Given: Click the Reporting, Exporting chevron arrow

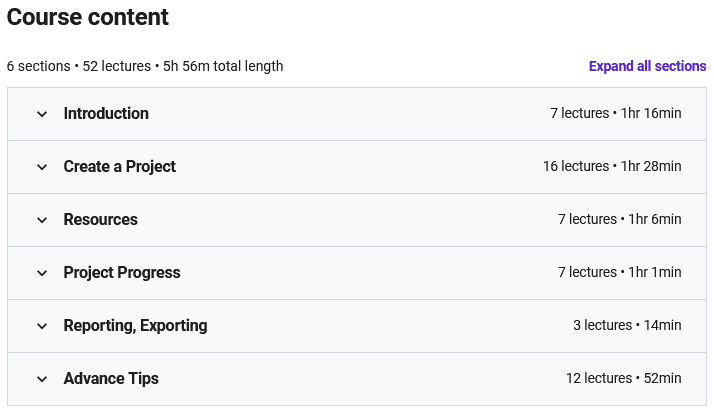Looking at the screenshot, I should pyautogui.click(x=42, y=326).
